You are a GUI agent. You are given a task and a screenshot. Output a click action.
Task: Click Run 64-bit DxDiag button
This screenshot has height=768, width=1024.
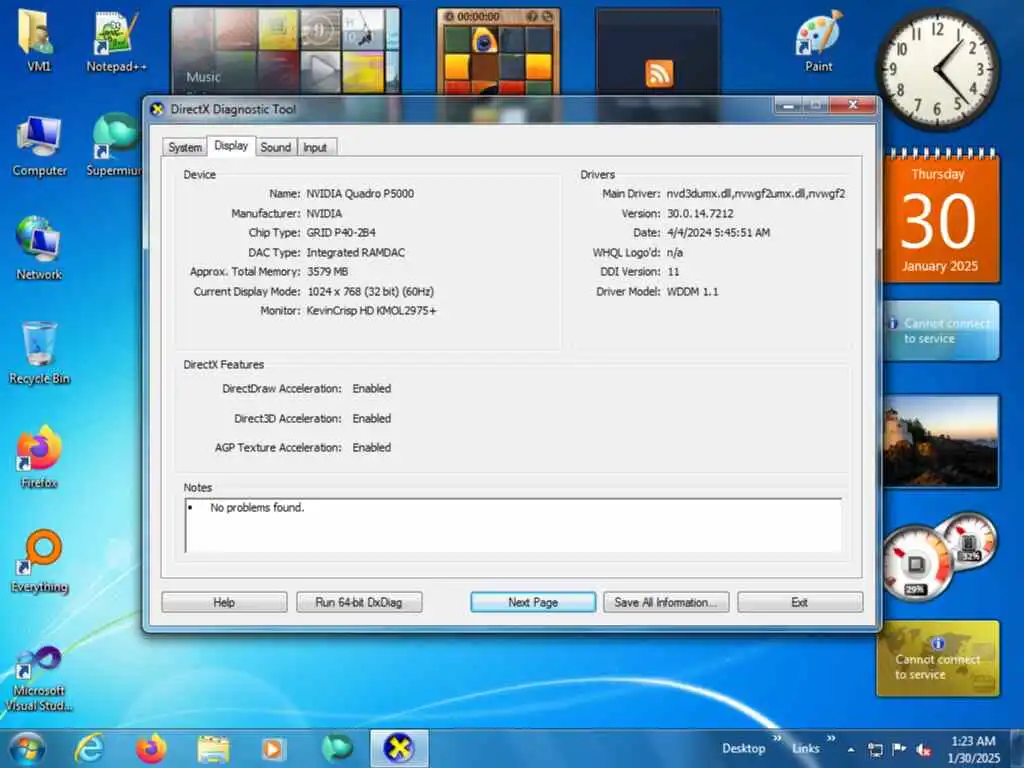coord(359,602)
